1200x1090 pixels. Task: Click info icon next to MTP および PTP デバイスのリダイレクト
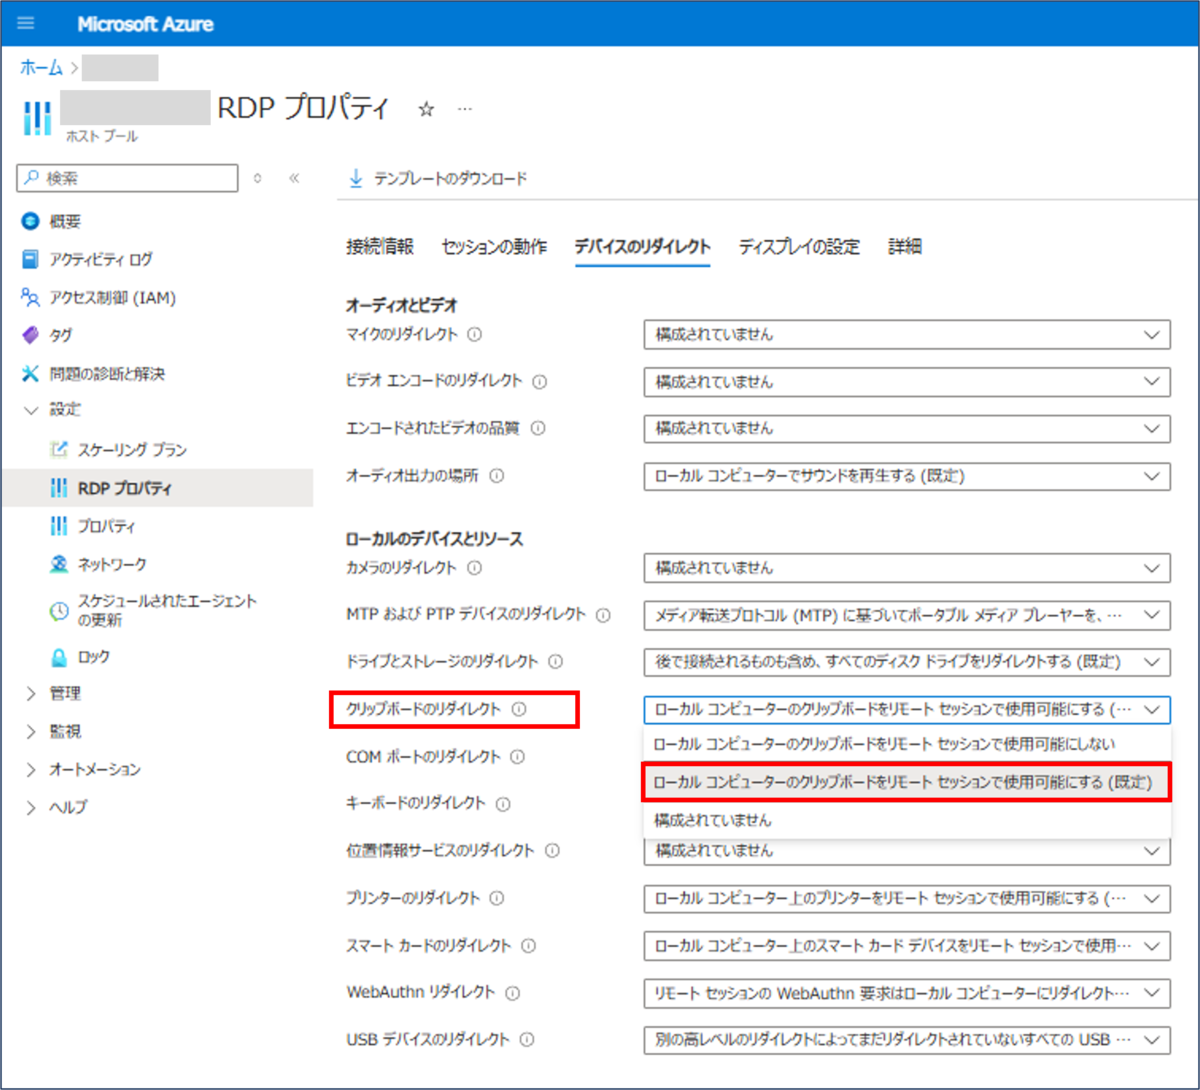click(603, 615)
